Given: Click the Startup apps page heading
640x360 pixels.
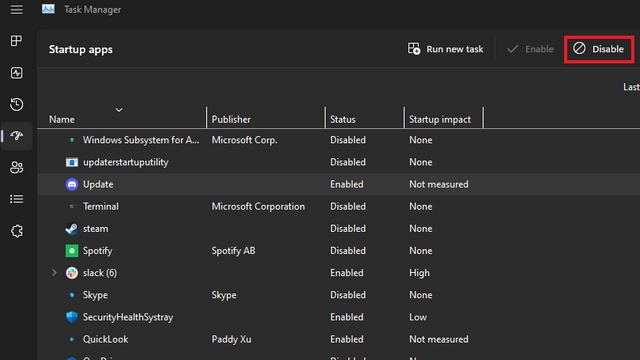Looking at the screenshot, I should tap(81, 49).
